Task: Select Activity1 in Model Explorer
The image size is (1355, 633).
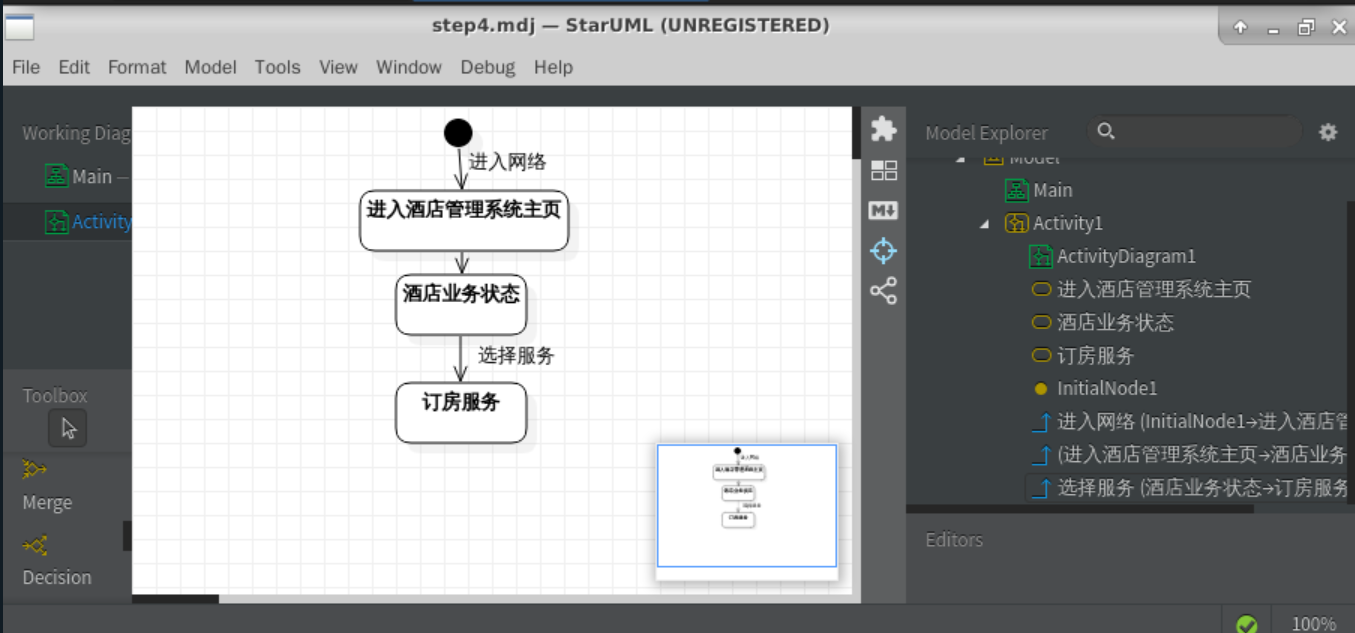Action: (x=1068, y=223)
